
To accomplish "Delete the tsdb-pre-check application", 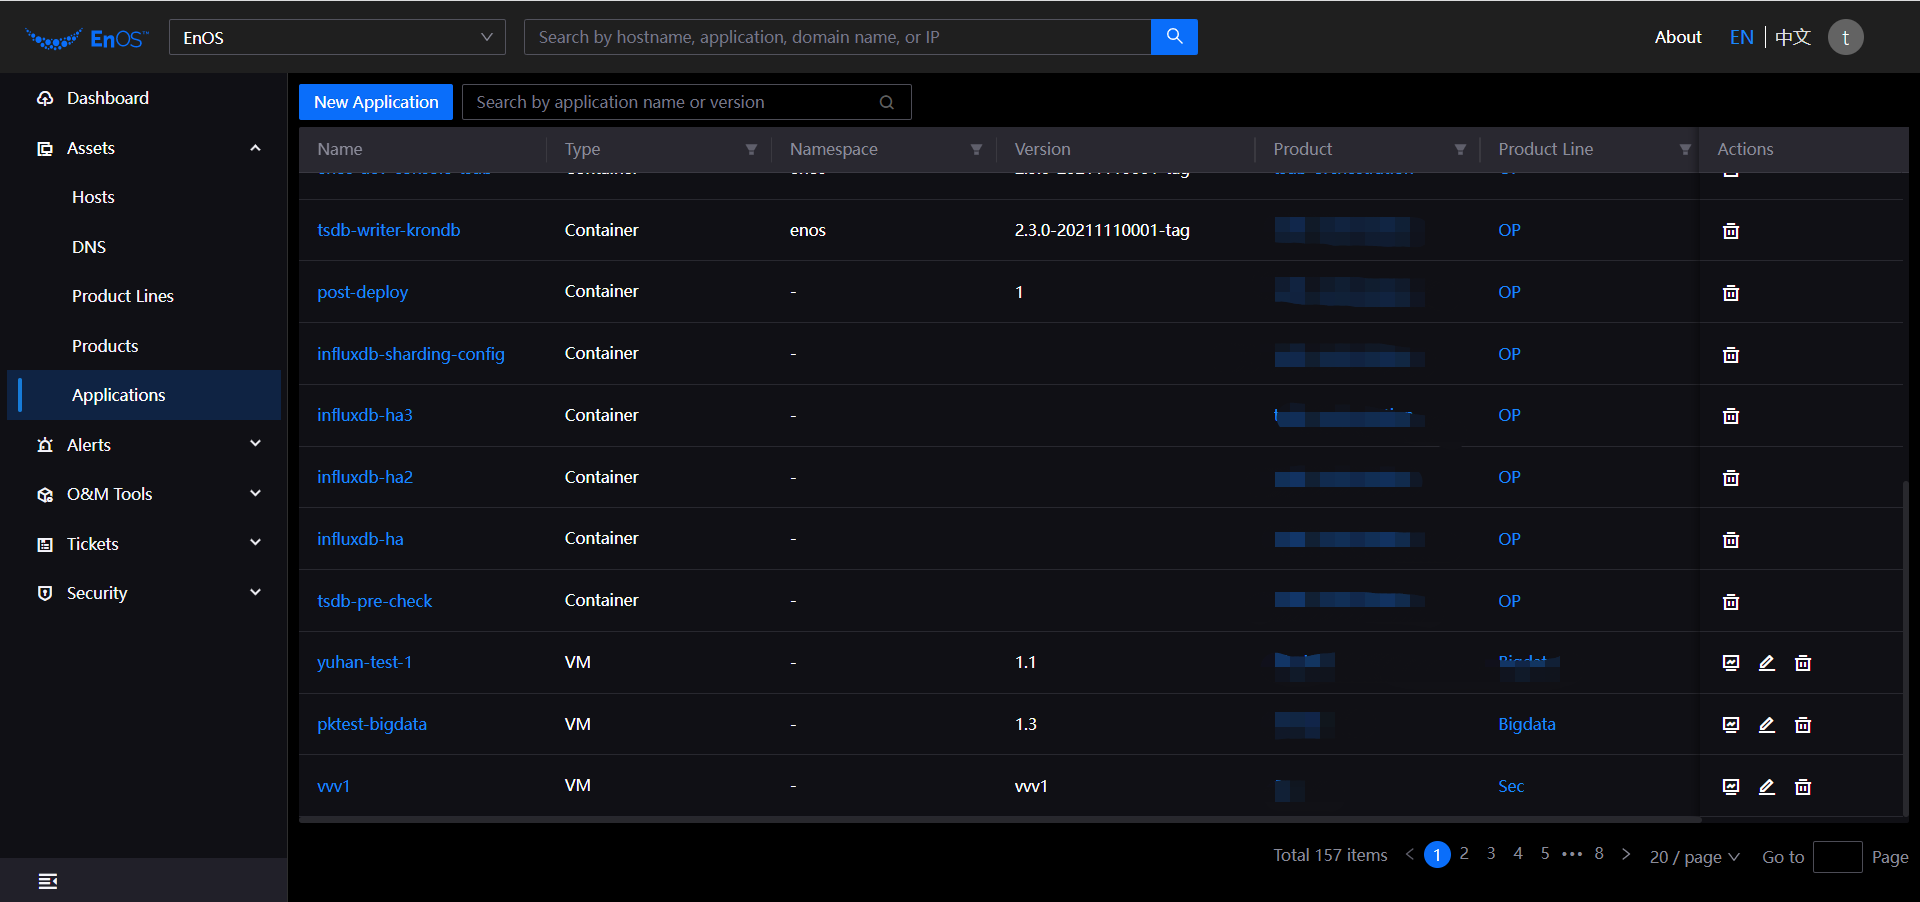I will 1731,602.
